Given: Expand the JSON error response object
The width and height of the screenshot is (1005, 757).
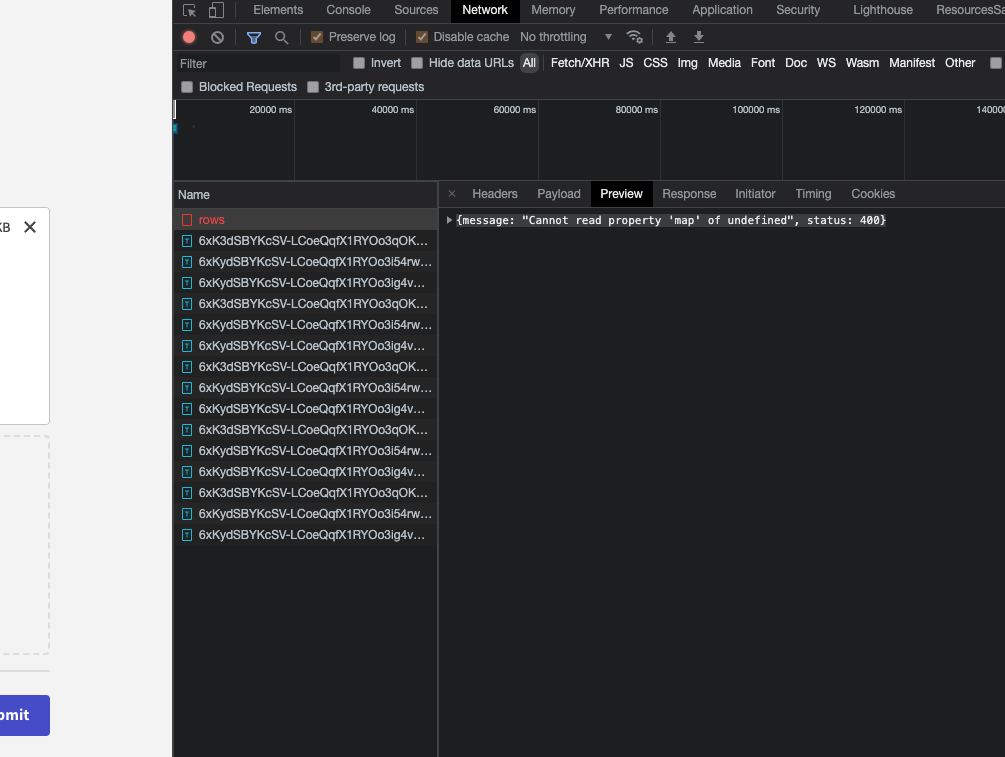Looking at the screenshot, I should [449, 220].
